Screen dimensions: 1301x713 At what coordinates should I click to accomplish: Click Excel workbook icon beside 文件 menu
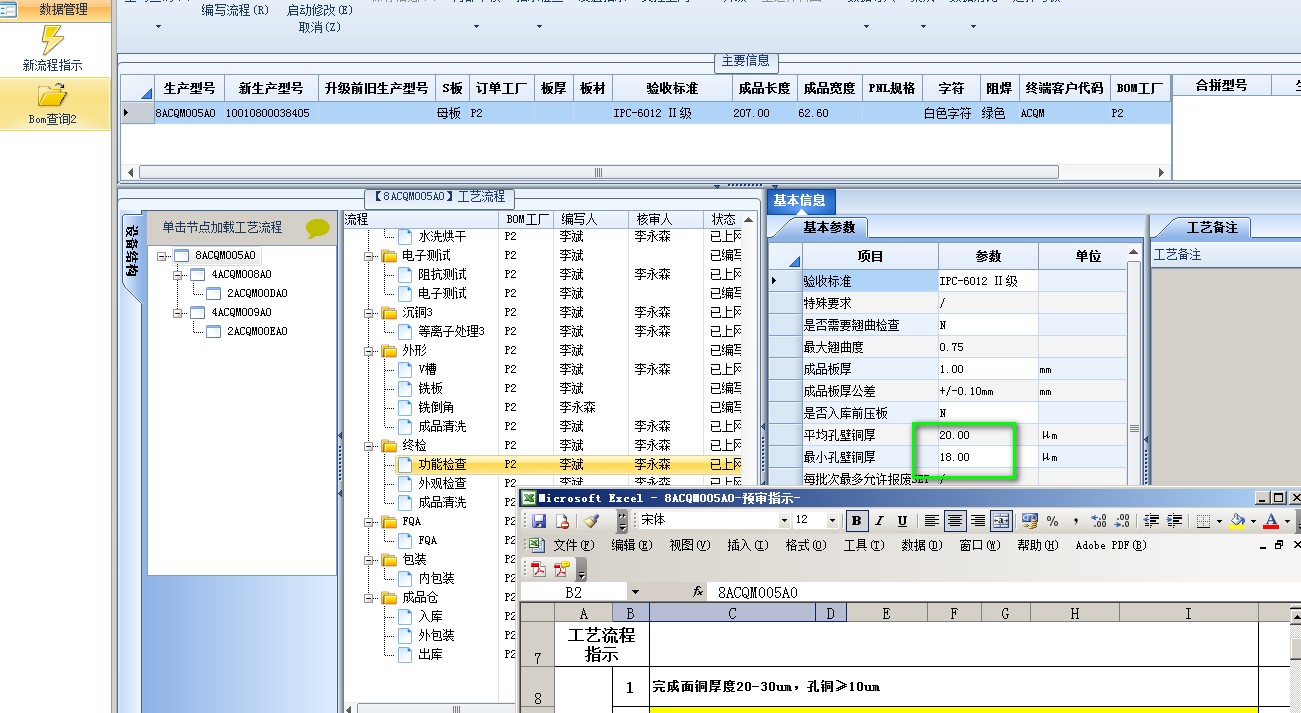pyautogui.click(x=536, y=545)
